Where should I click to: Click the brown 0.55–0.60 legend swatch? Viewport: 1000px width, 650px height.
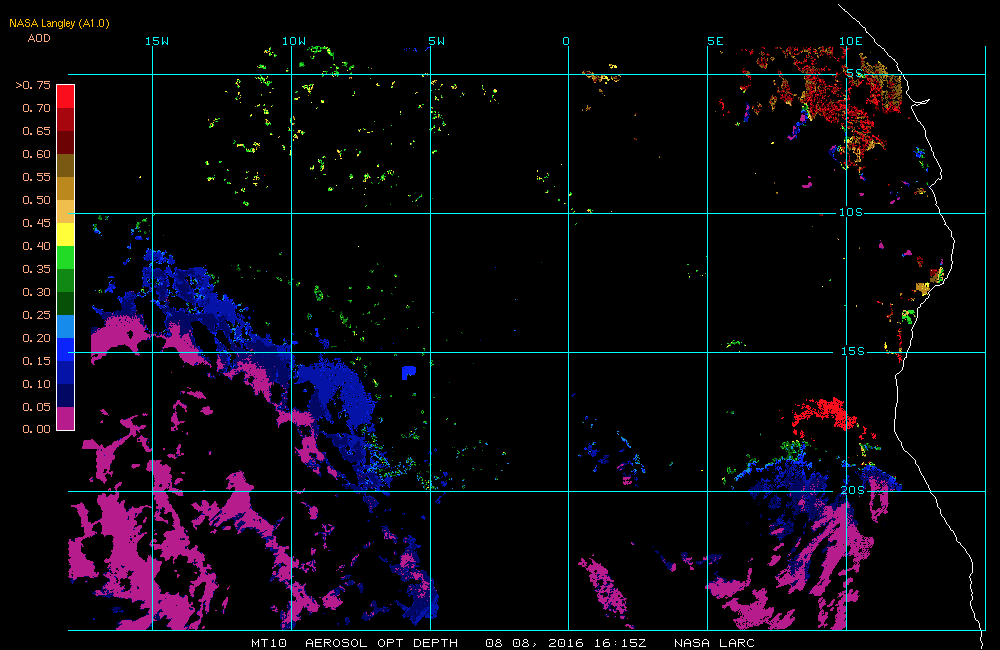(66, 165)
